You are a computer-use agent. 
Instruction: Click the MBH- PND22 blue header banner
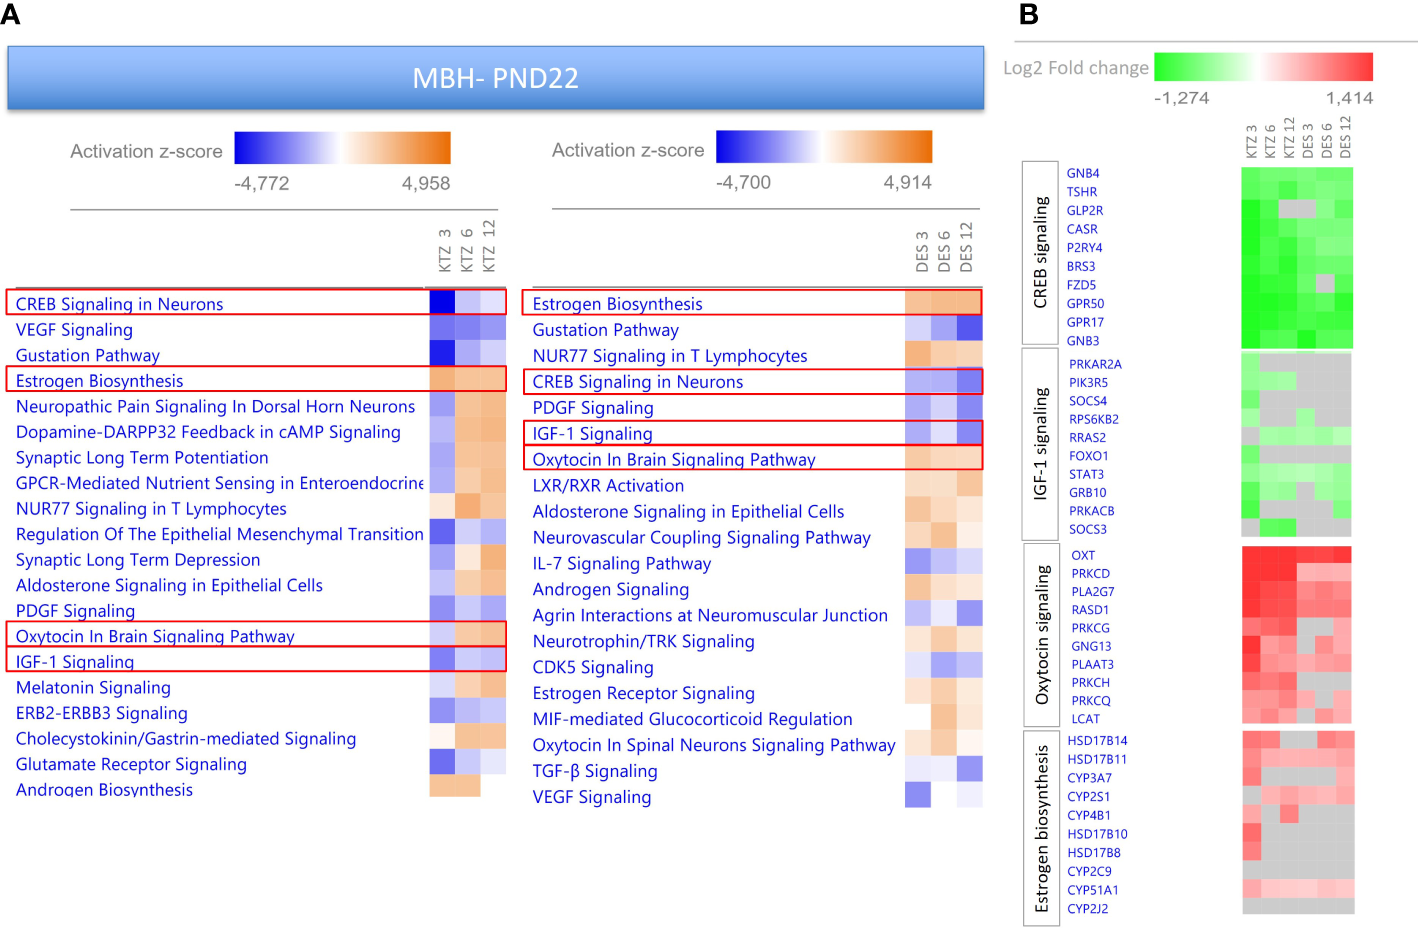pyautogui.click(x=495, y=78)
